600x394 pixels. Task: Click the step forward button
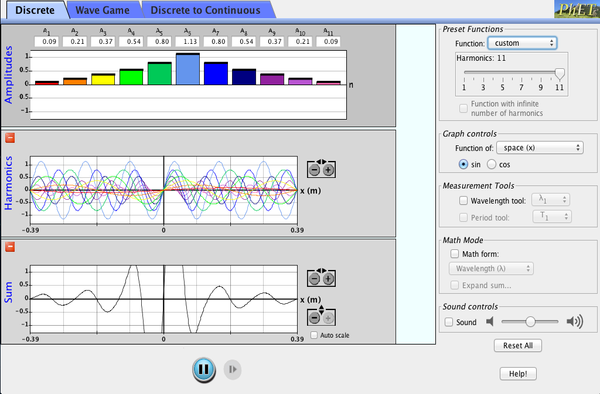[232, 369]
